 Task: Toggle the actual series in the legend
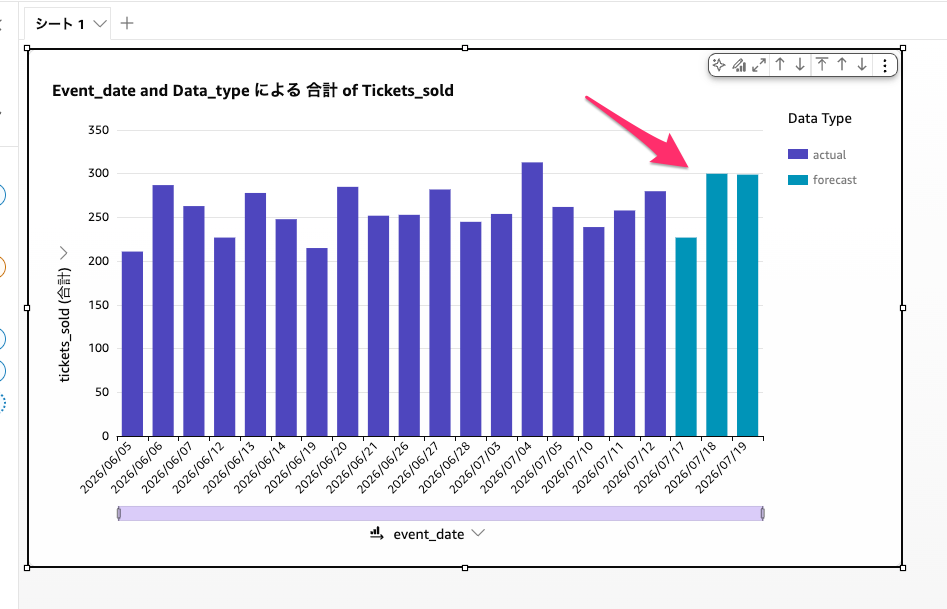[x=817, y=155]
